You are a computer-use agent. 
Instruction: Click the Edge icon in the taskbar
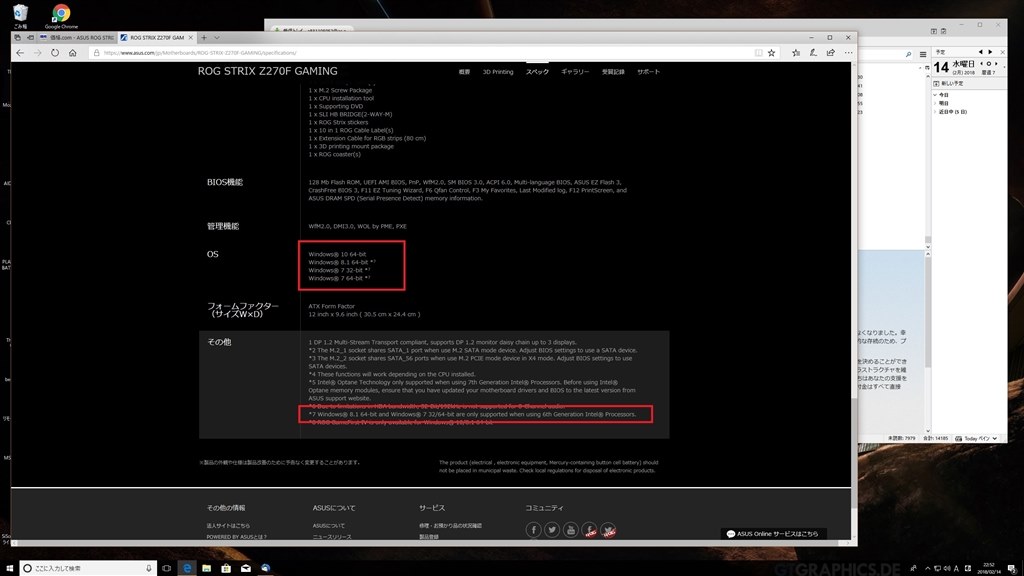click(x=187, y=568)
